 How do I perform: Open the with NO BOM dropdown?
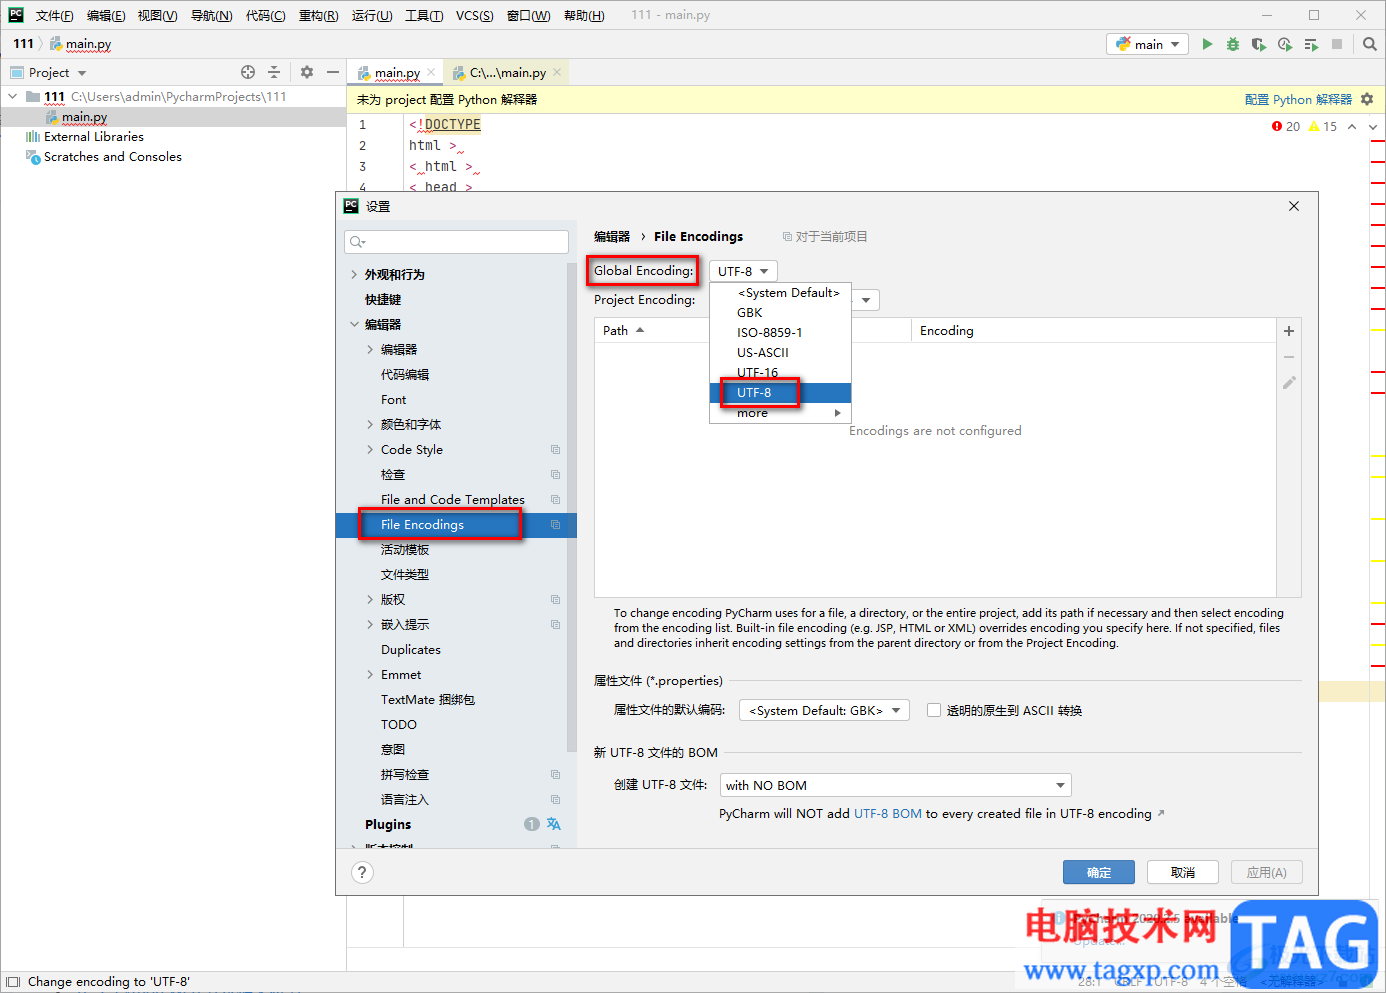point(895,785)
